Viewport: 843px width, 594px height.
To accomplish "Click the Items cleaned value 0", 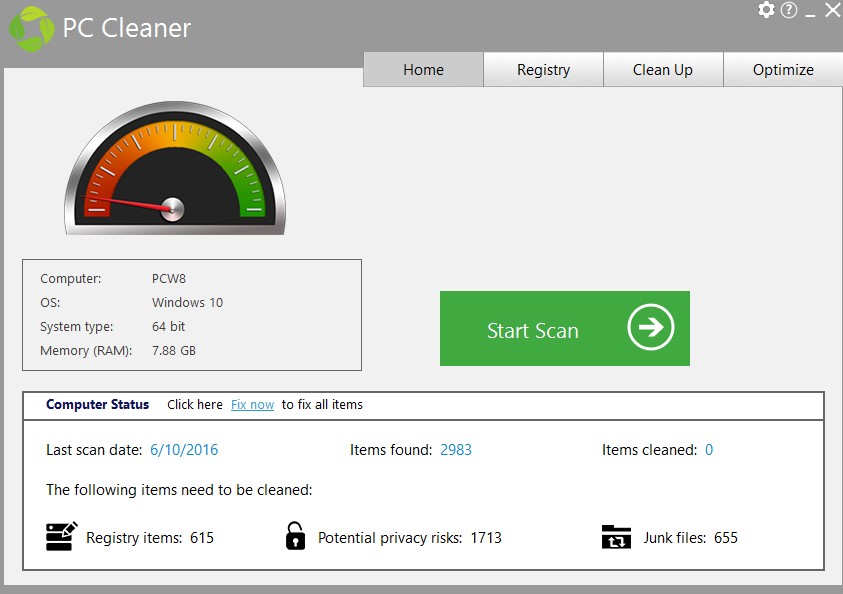I will (709, 449).
